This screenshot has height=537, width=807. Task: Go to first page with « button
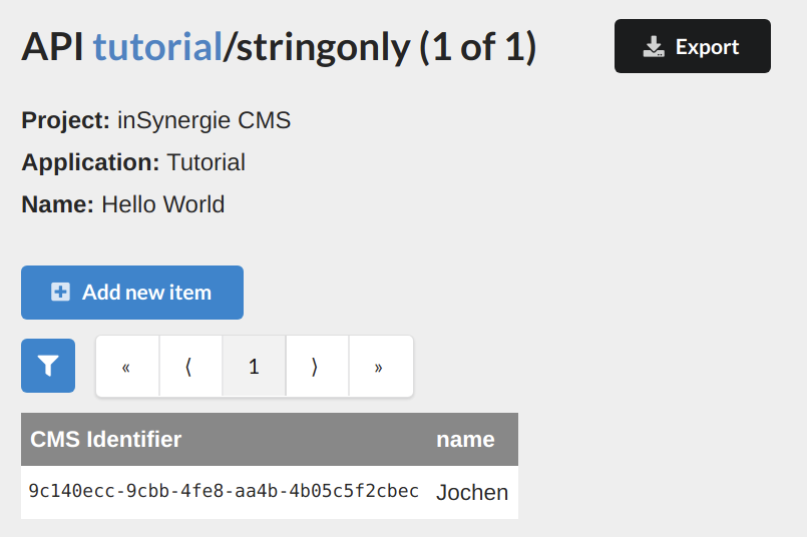(x=127, y=367)
